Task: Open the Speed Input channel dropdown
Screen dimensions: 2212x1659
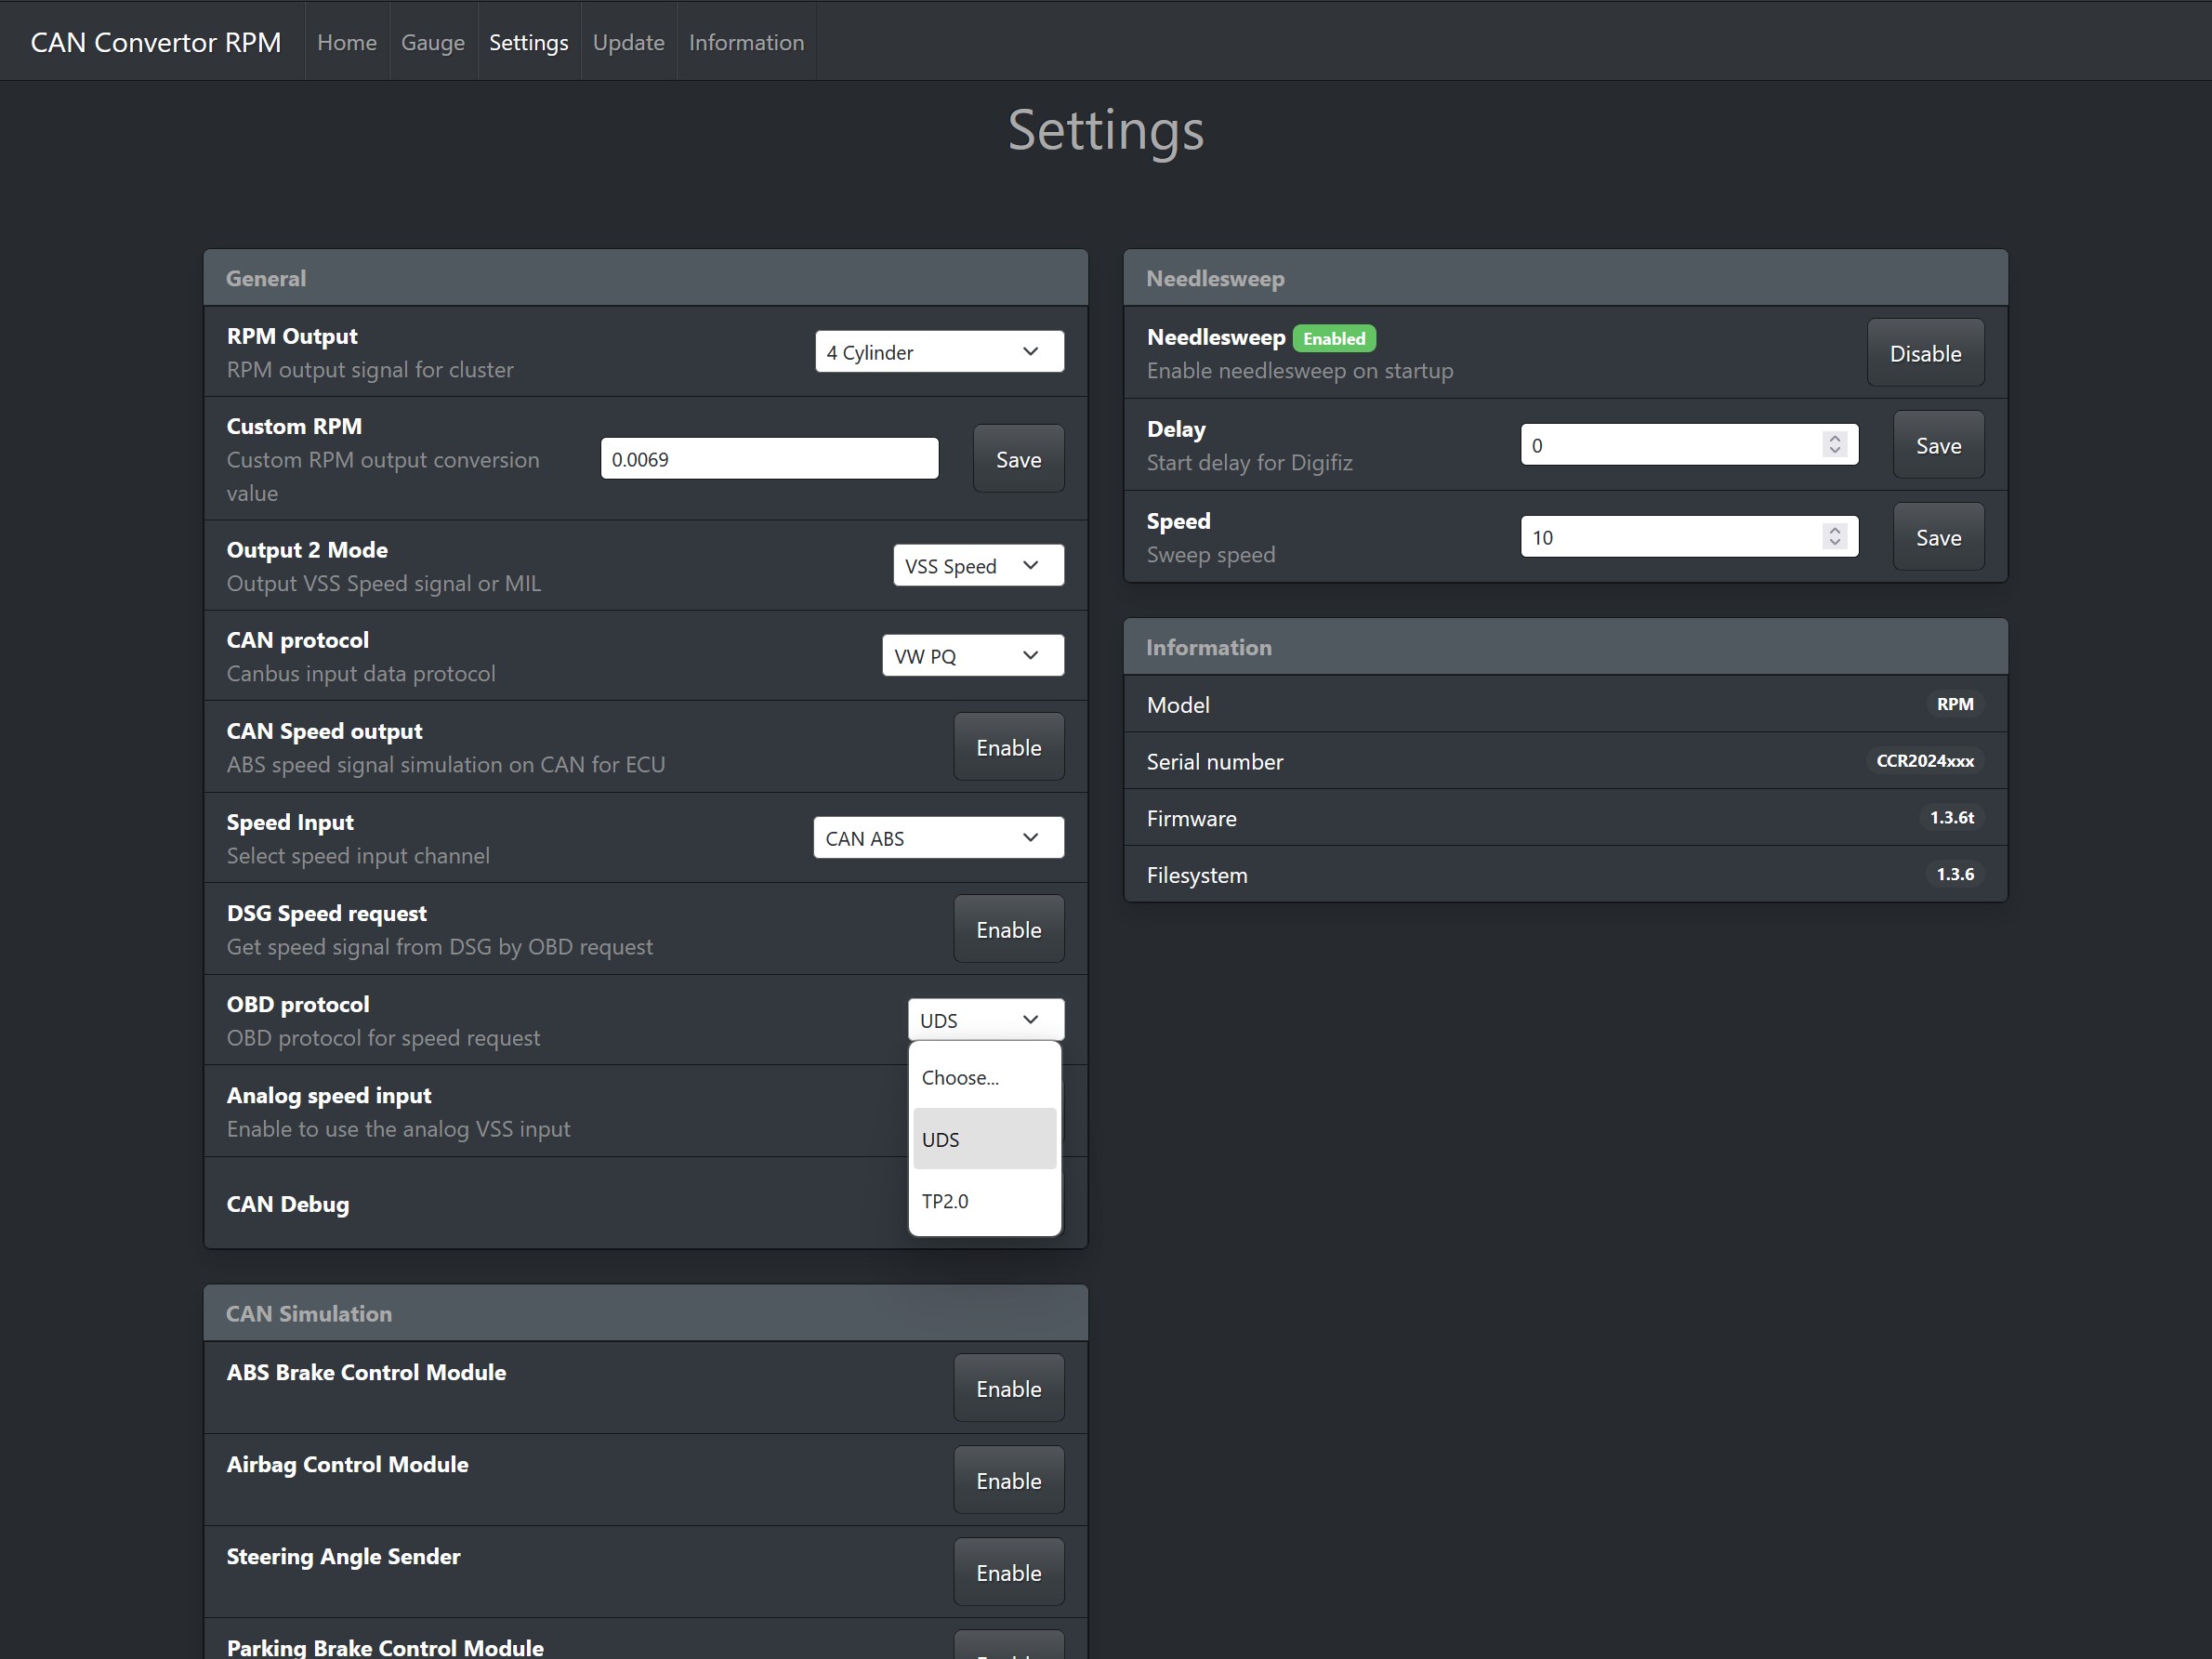Action: pyautogui.click(x=936, y=838)
